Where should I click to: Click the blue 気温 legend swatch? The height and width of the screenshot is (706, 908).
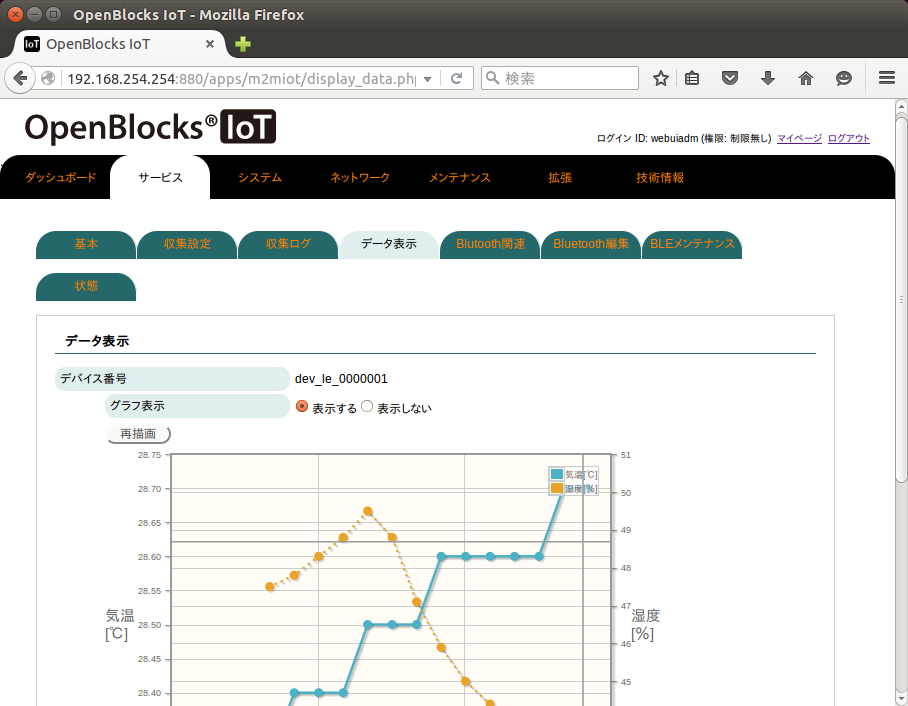pyautogui.click(x=556, y=474)
